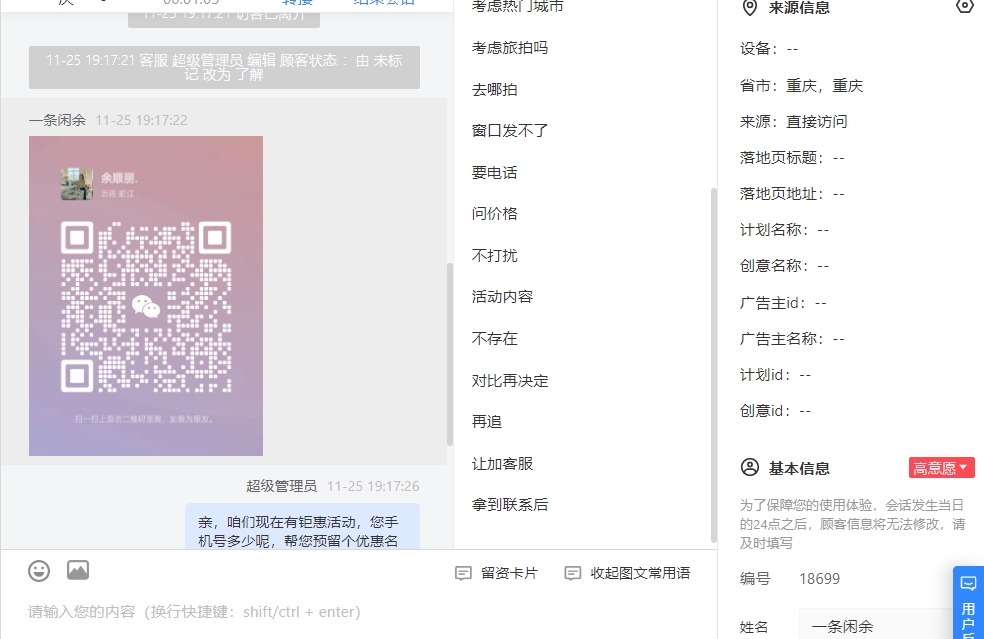
Task: Click the 来源信息 location pin icon
Action: coord(749,8)
